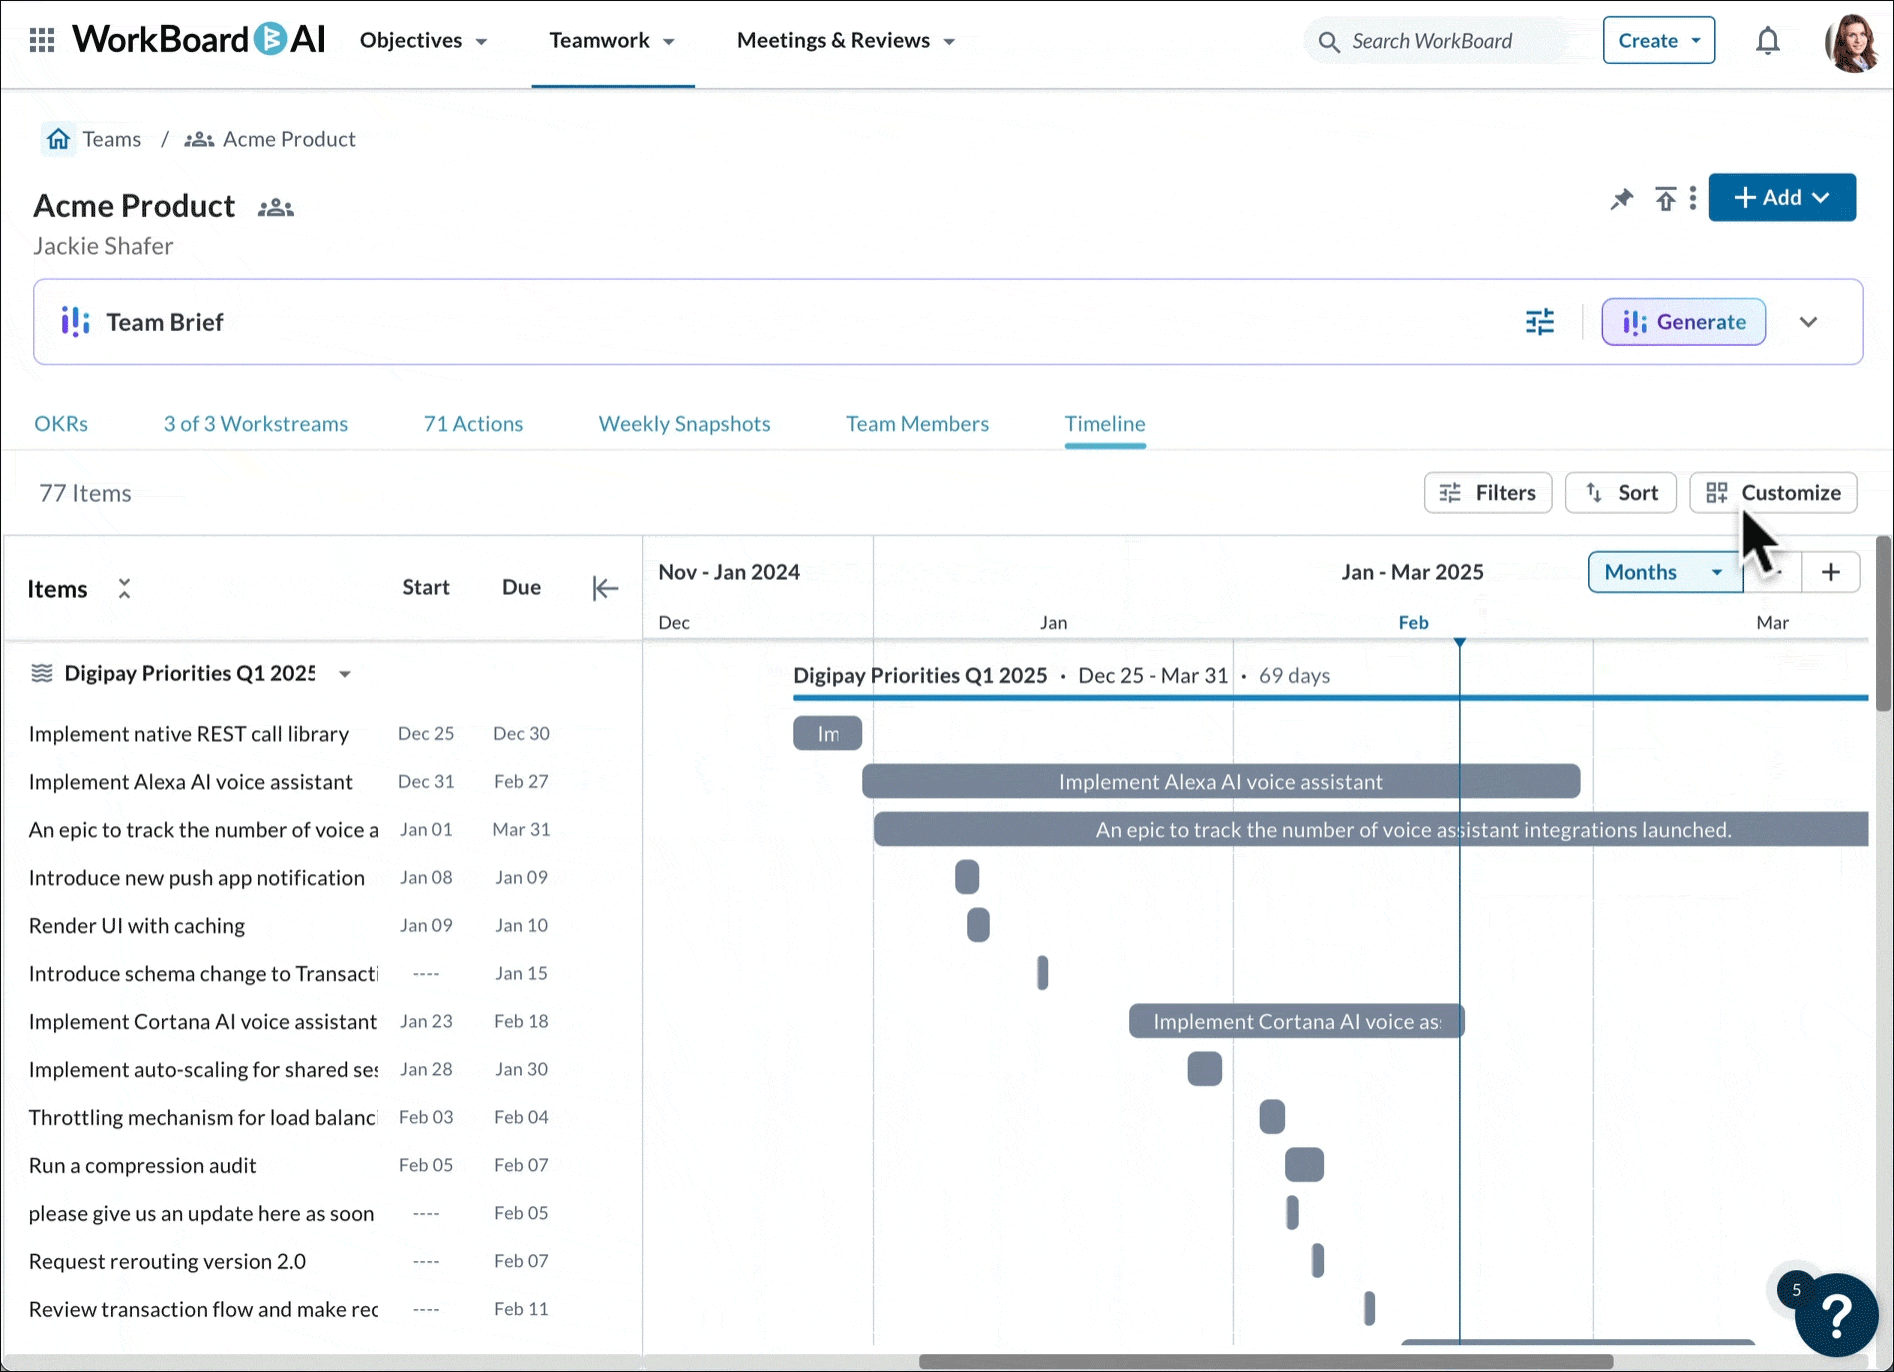Click the search magnifier icon
This screenshot has height=1372, width=1894.
tap(1329, 41)
